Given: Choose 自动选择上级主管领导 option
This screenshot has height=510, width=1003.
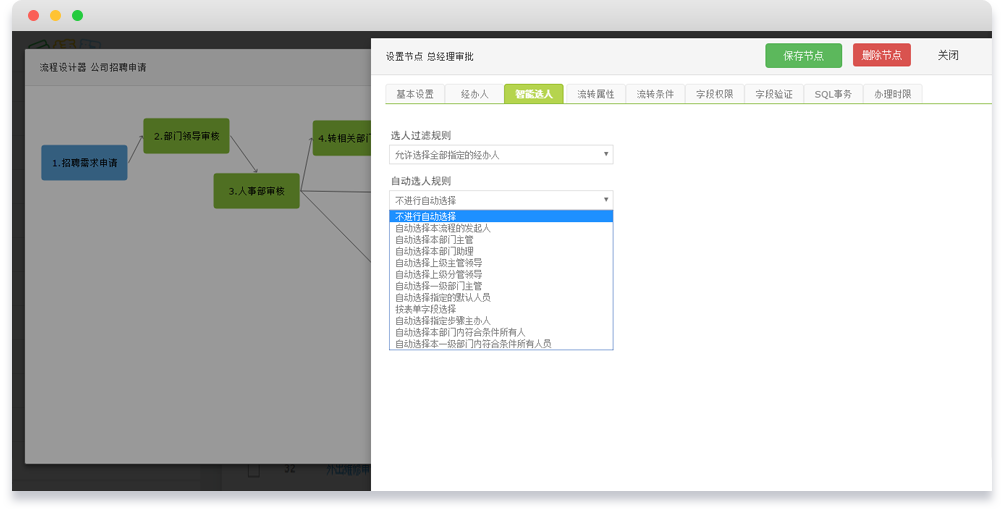Looking at the screenshot, I should tap(438, 263).
